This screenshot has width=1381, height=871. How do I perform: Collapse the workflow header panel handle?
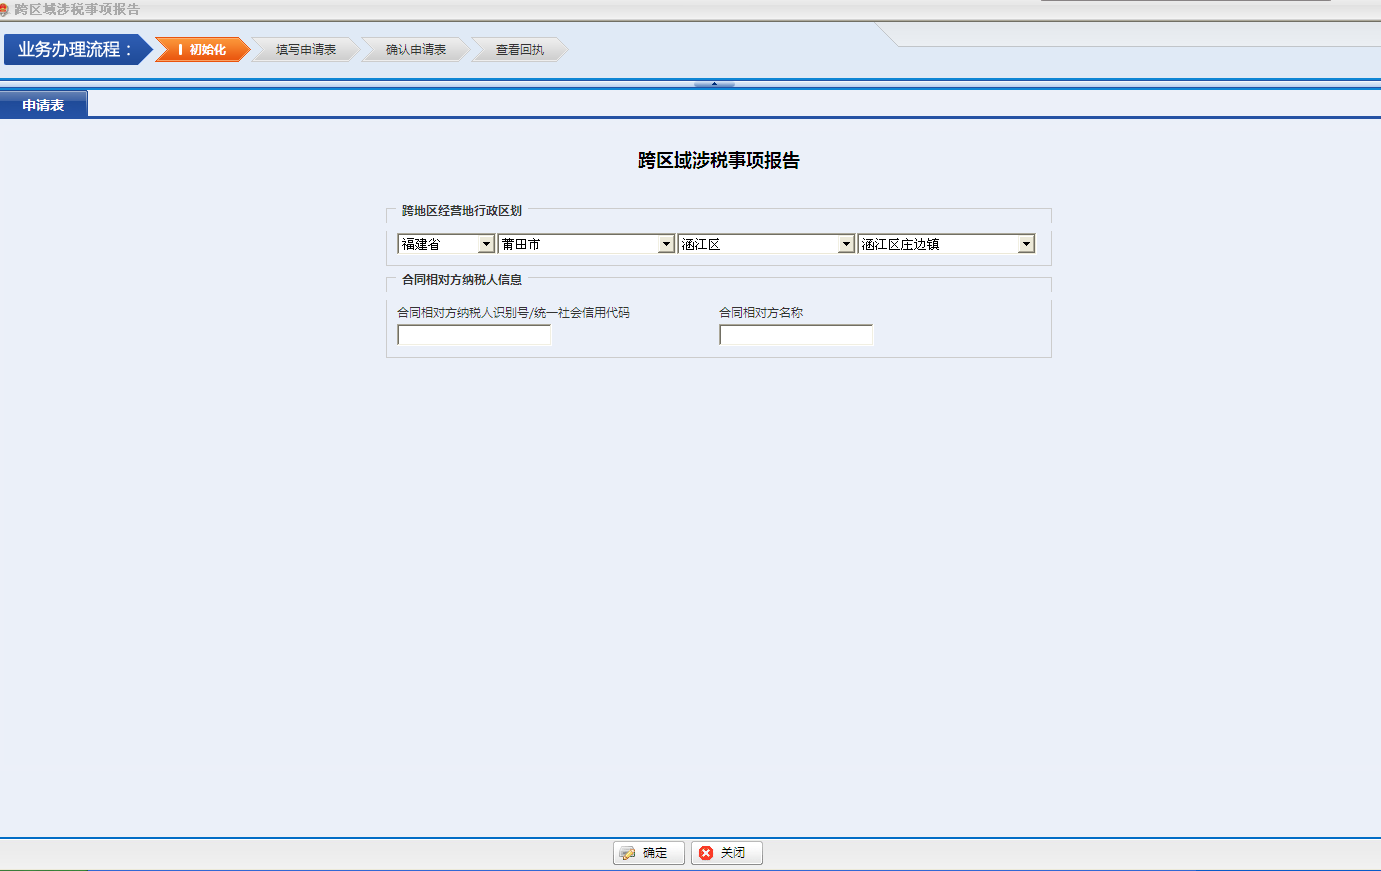point(714,84)
